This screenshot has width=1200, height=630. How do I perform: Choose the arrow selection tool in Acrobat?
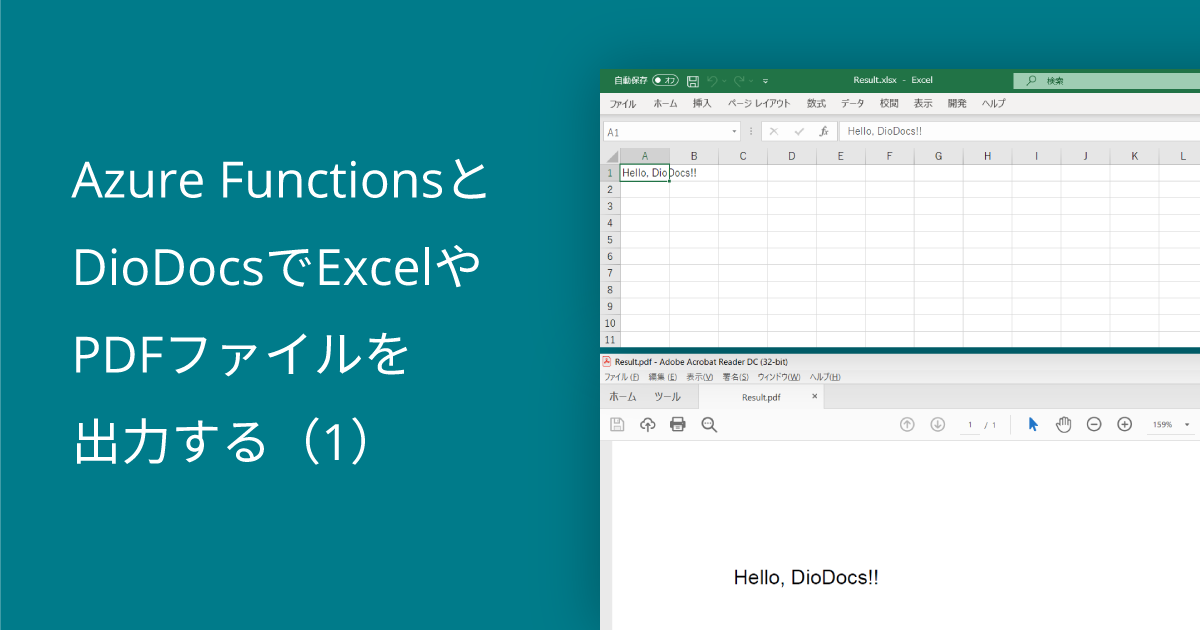click(1033, 425)
